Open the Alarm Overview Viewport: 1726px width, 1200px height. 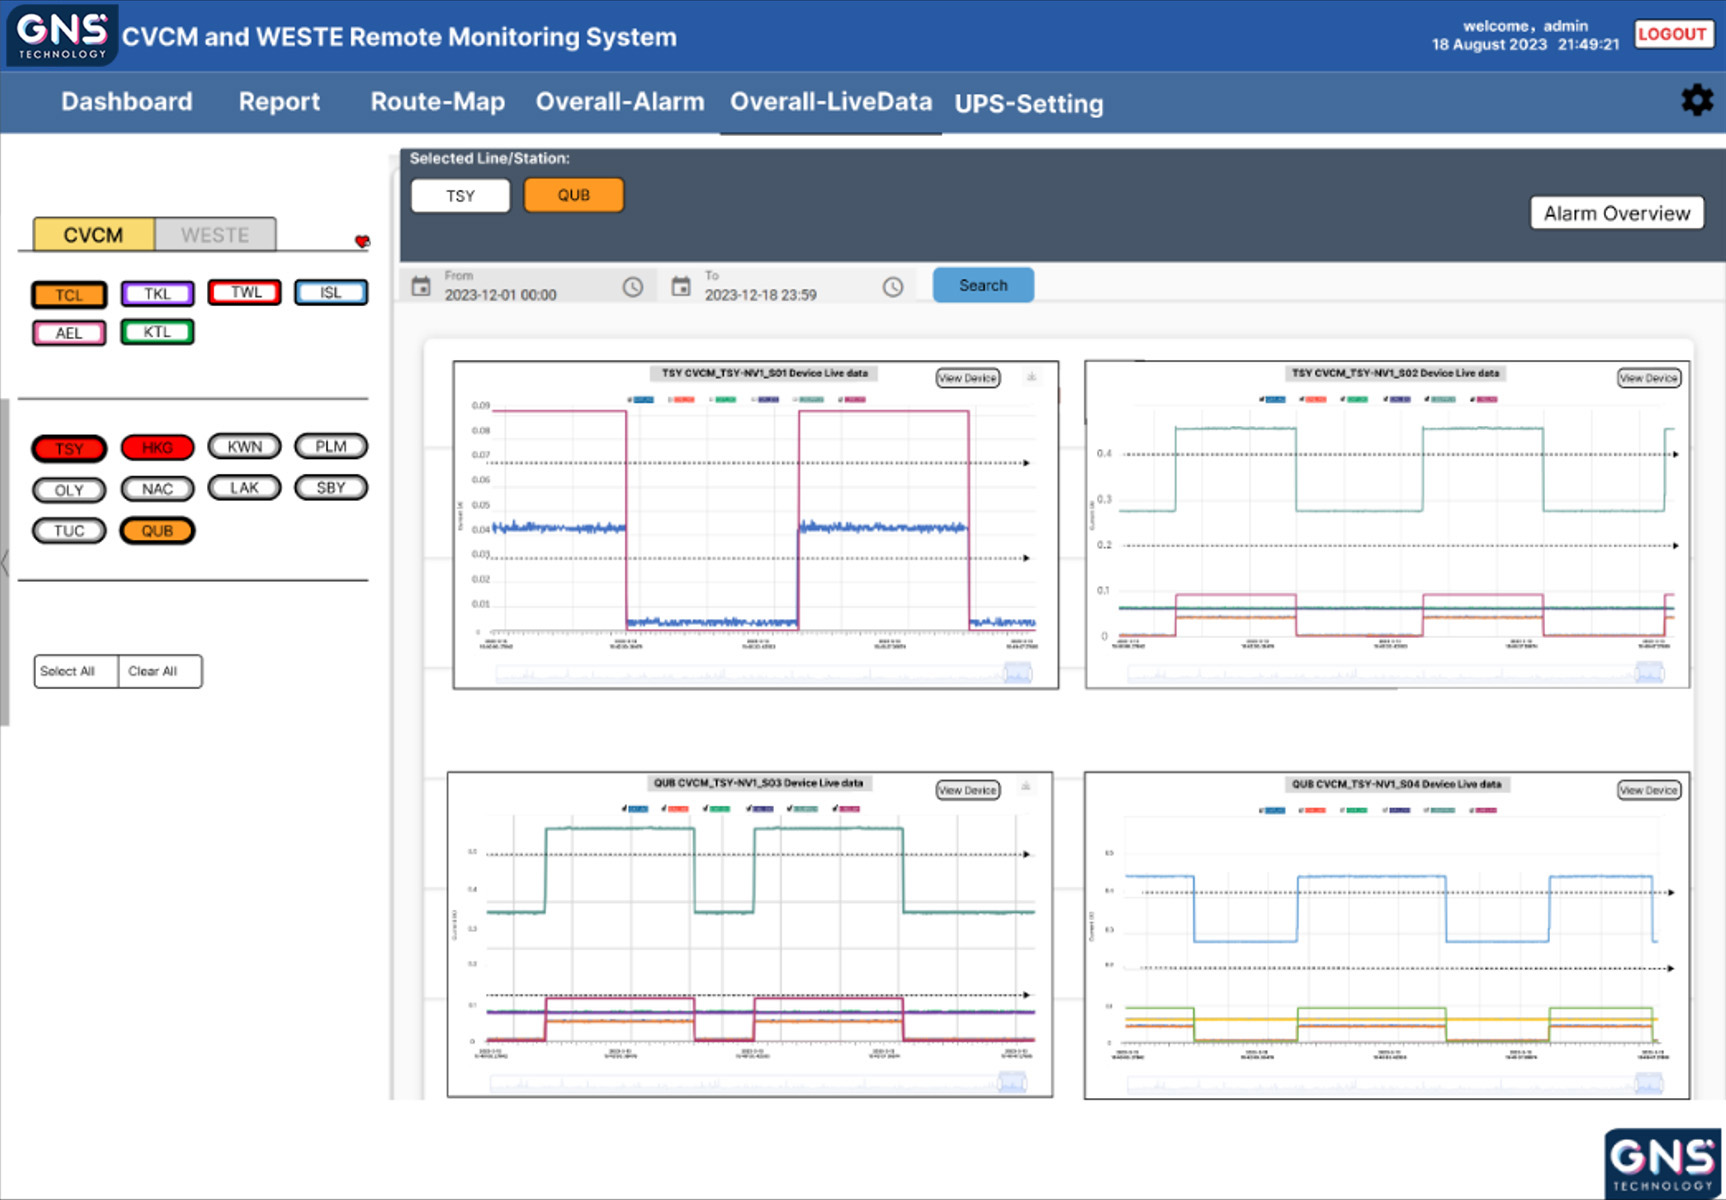1616,213
